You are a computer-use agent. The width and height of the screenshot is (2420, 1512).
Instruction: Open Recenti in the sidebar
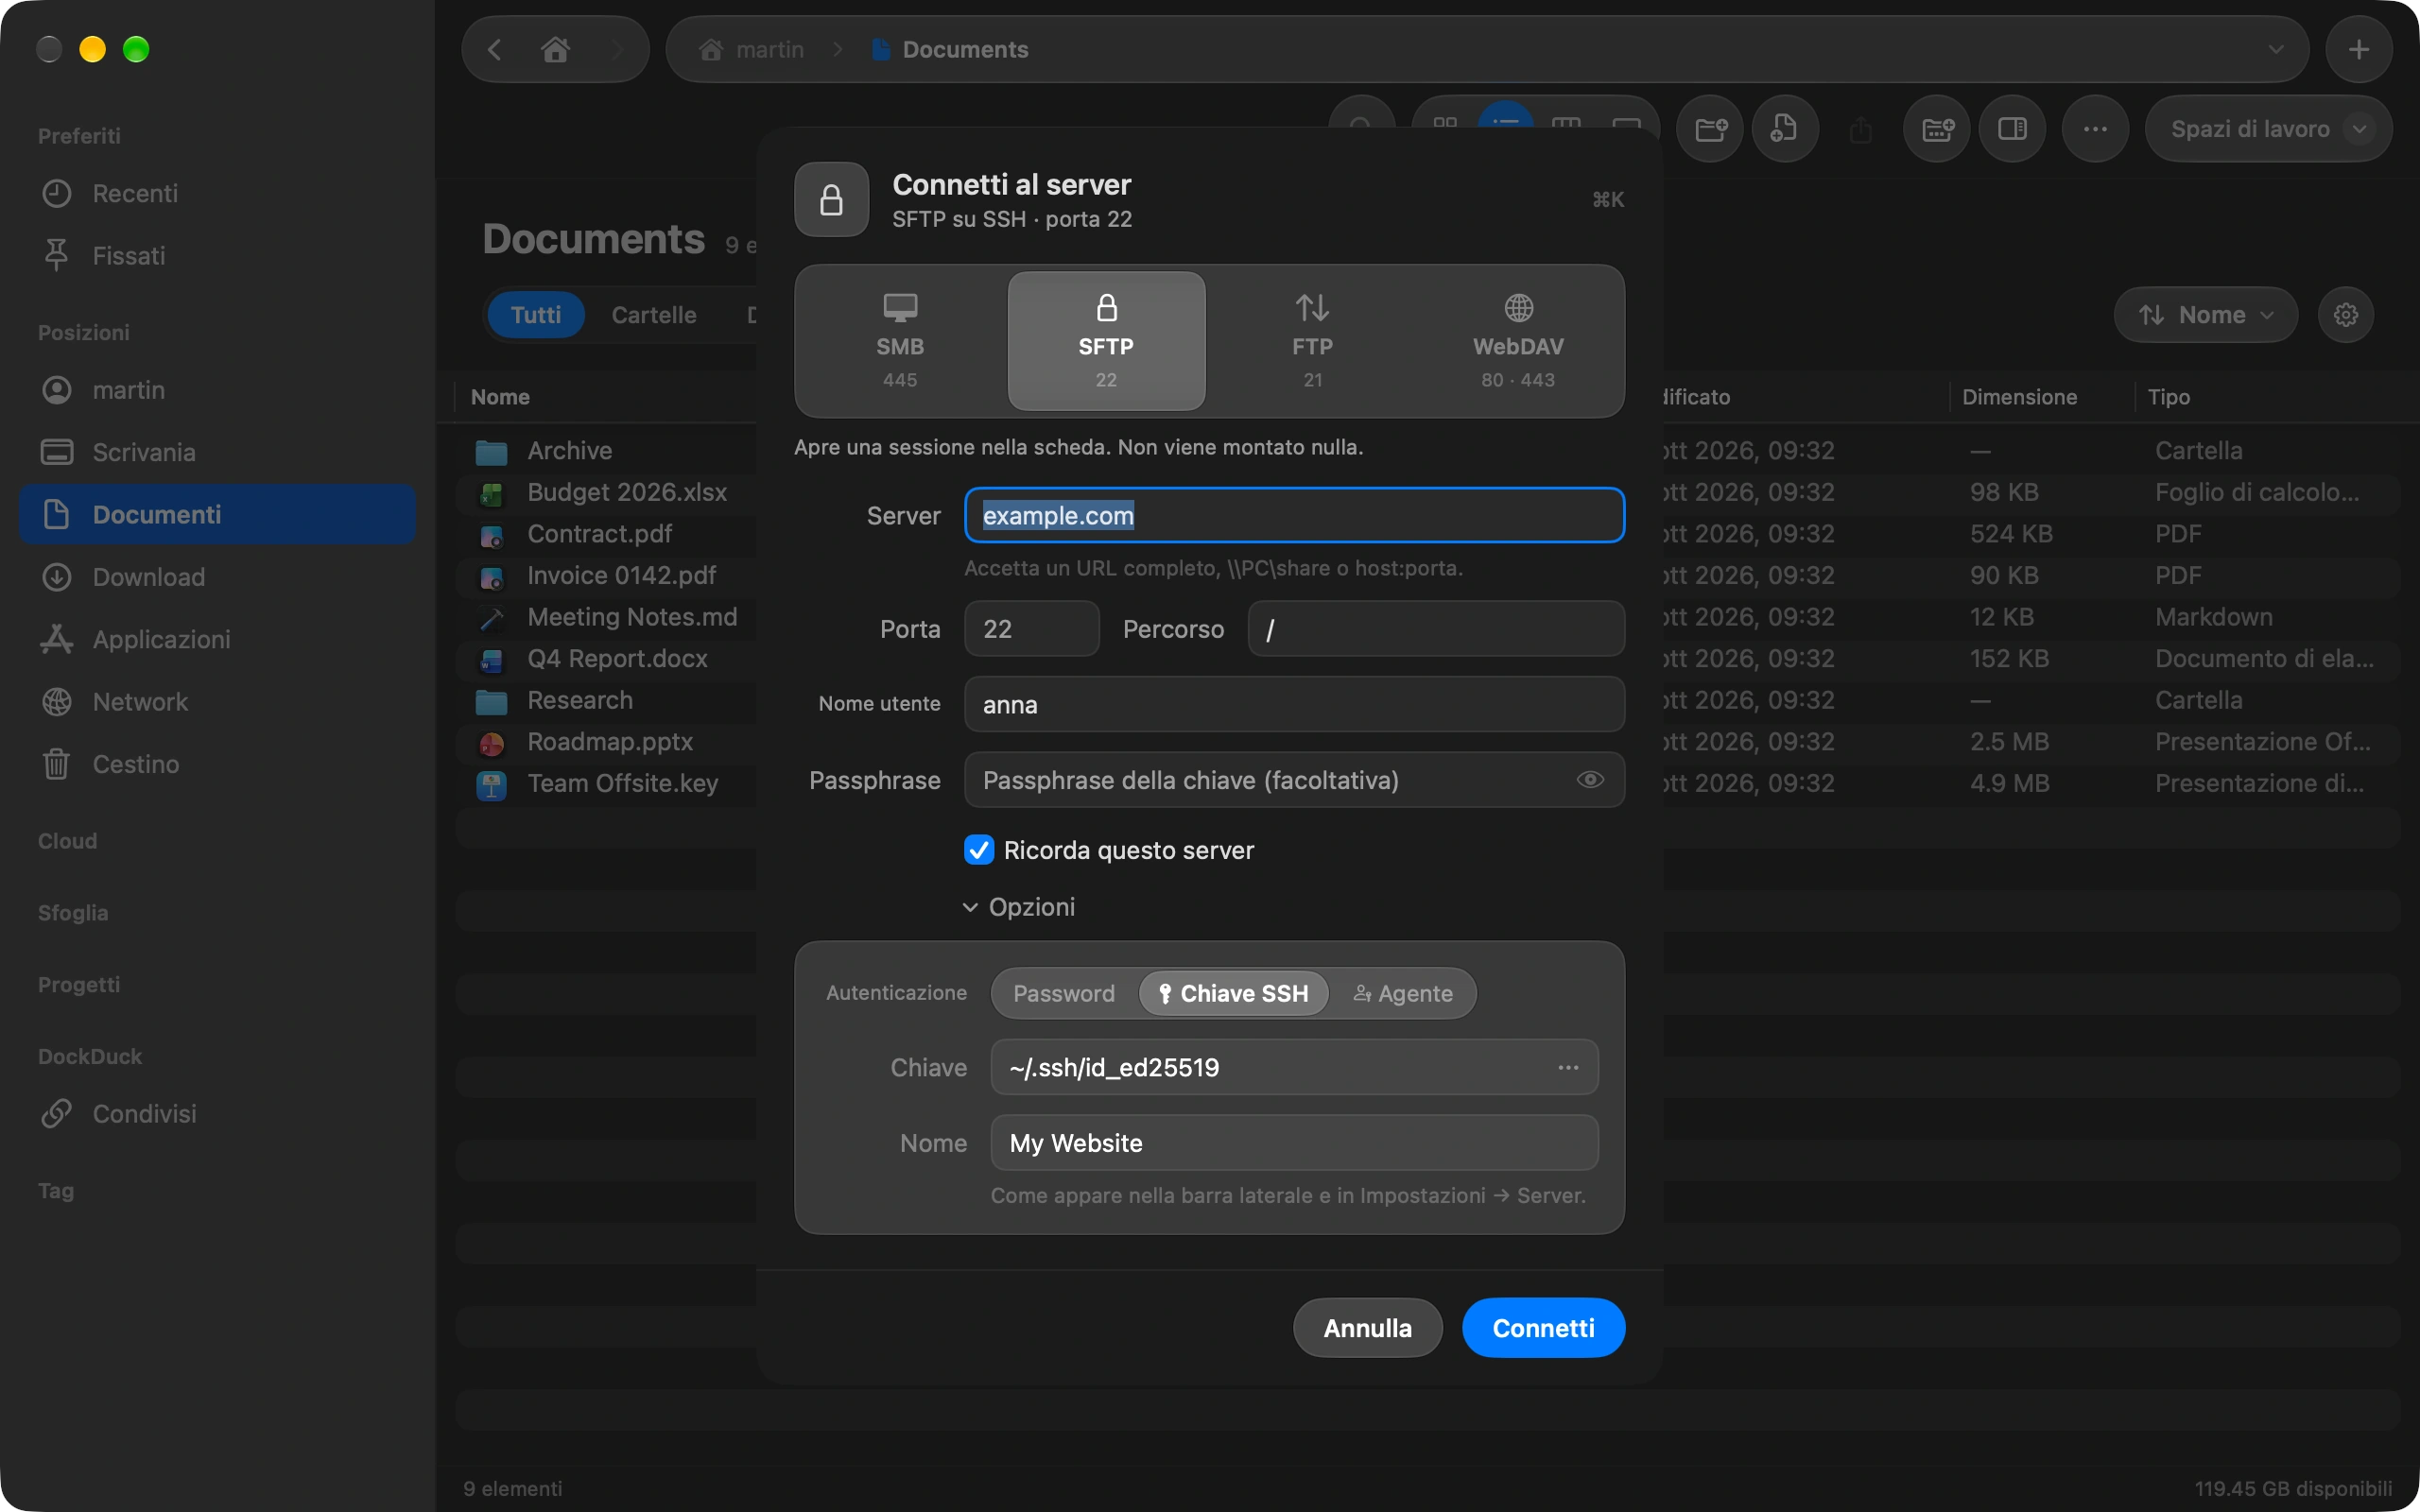click(217, 194)
